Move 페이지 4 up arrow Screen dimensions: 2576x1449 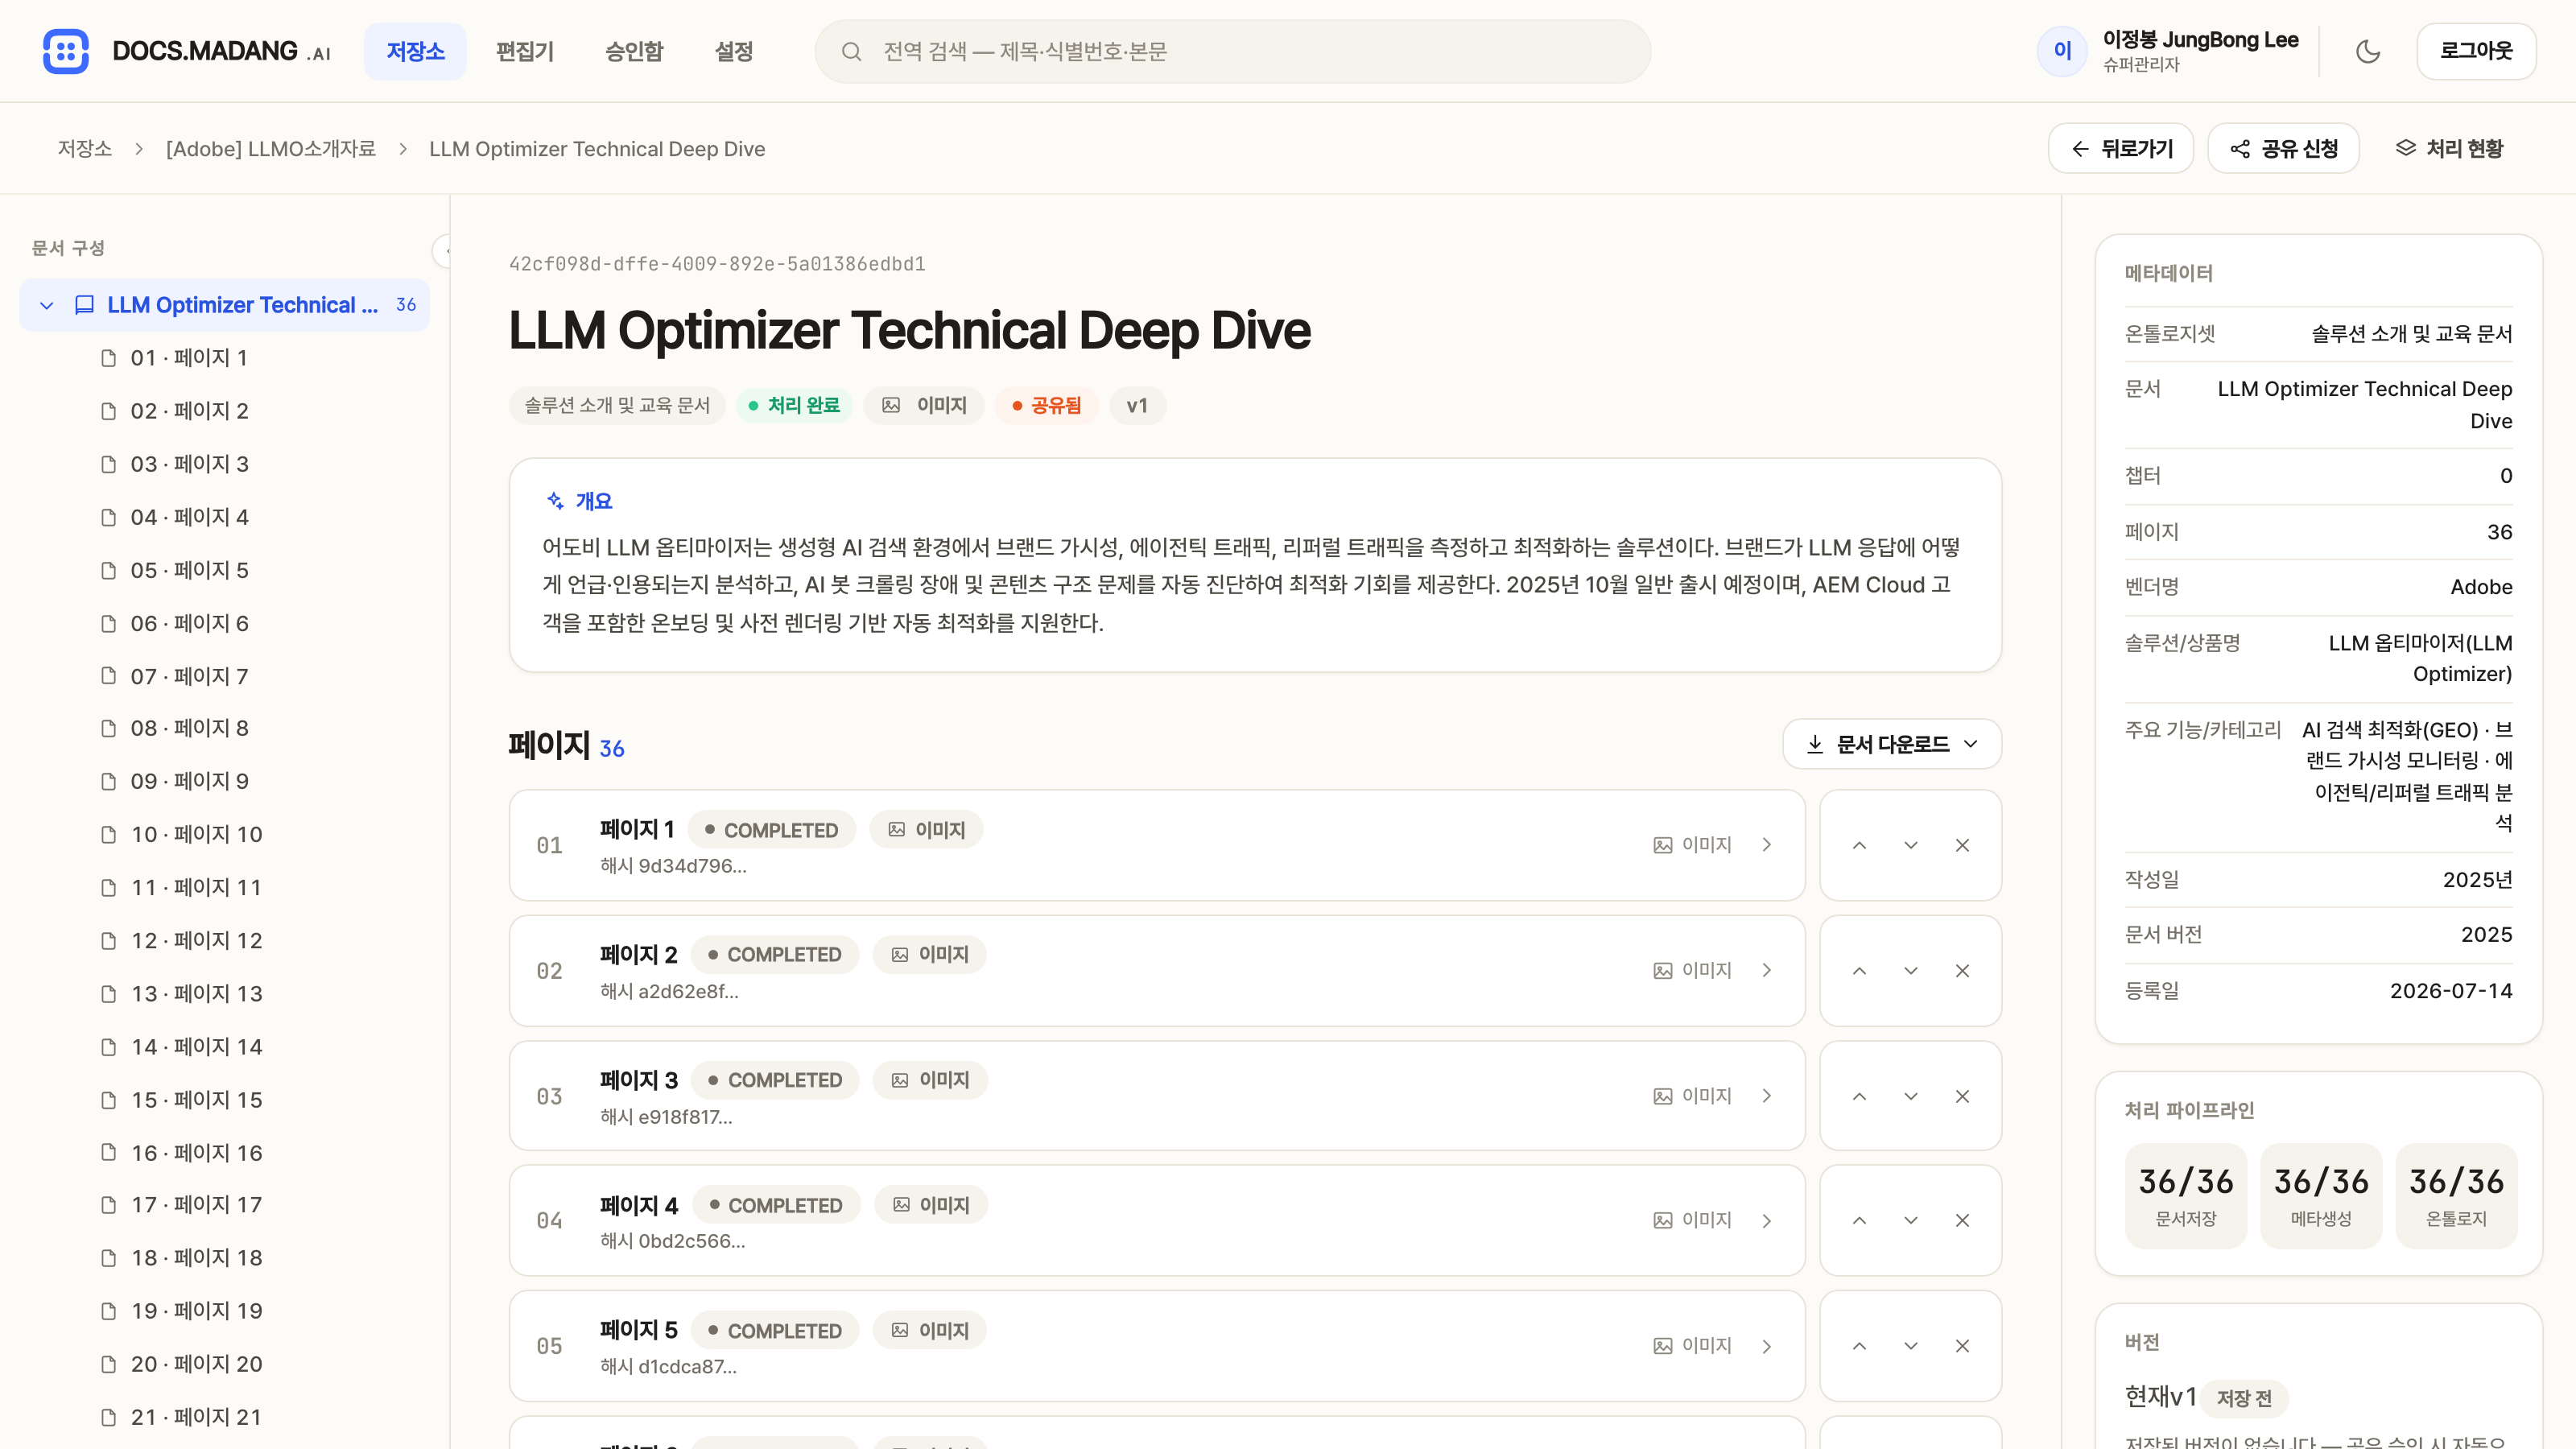coord(1859,1220)
